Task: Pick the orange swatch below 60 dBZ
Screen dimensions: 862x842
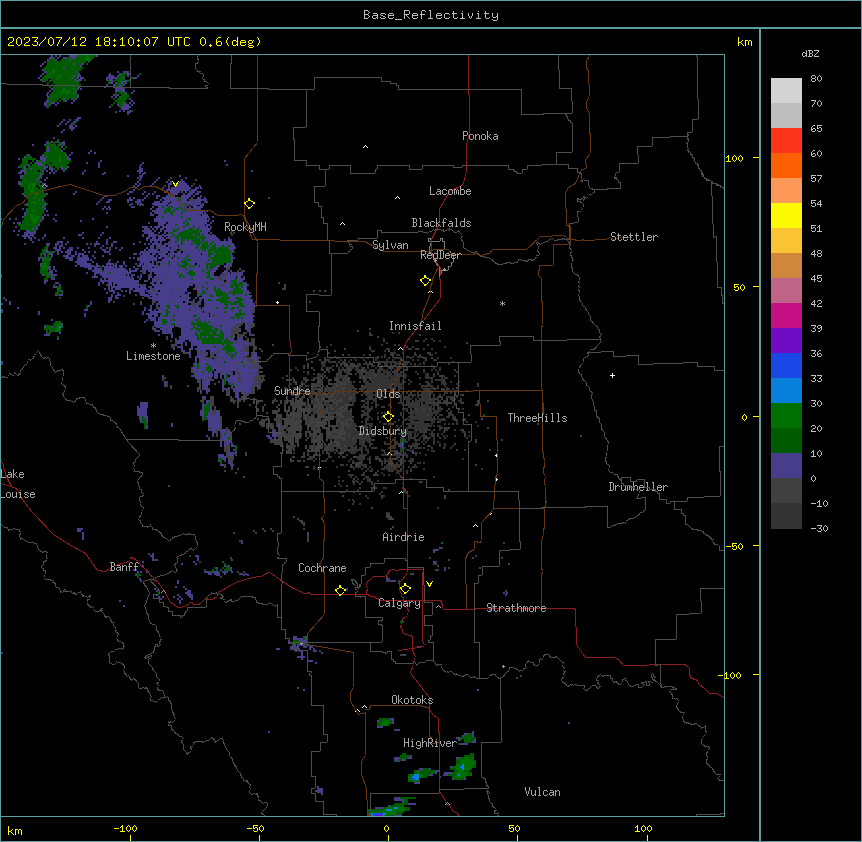Action: pyautogui.click(x=786, y=165)
